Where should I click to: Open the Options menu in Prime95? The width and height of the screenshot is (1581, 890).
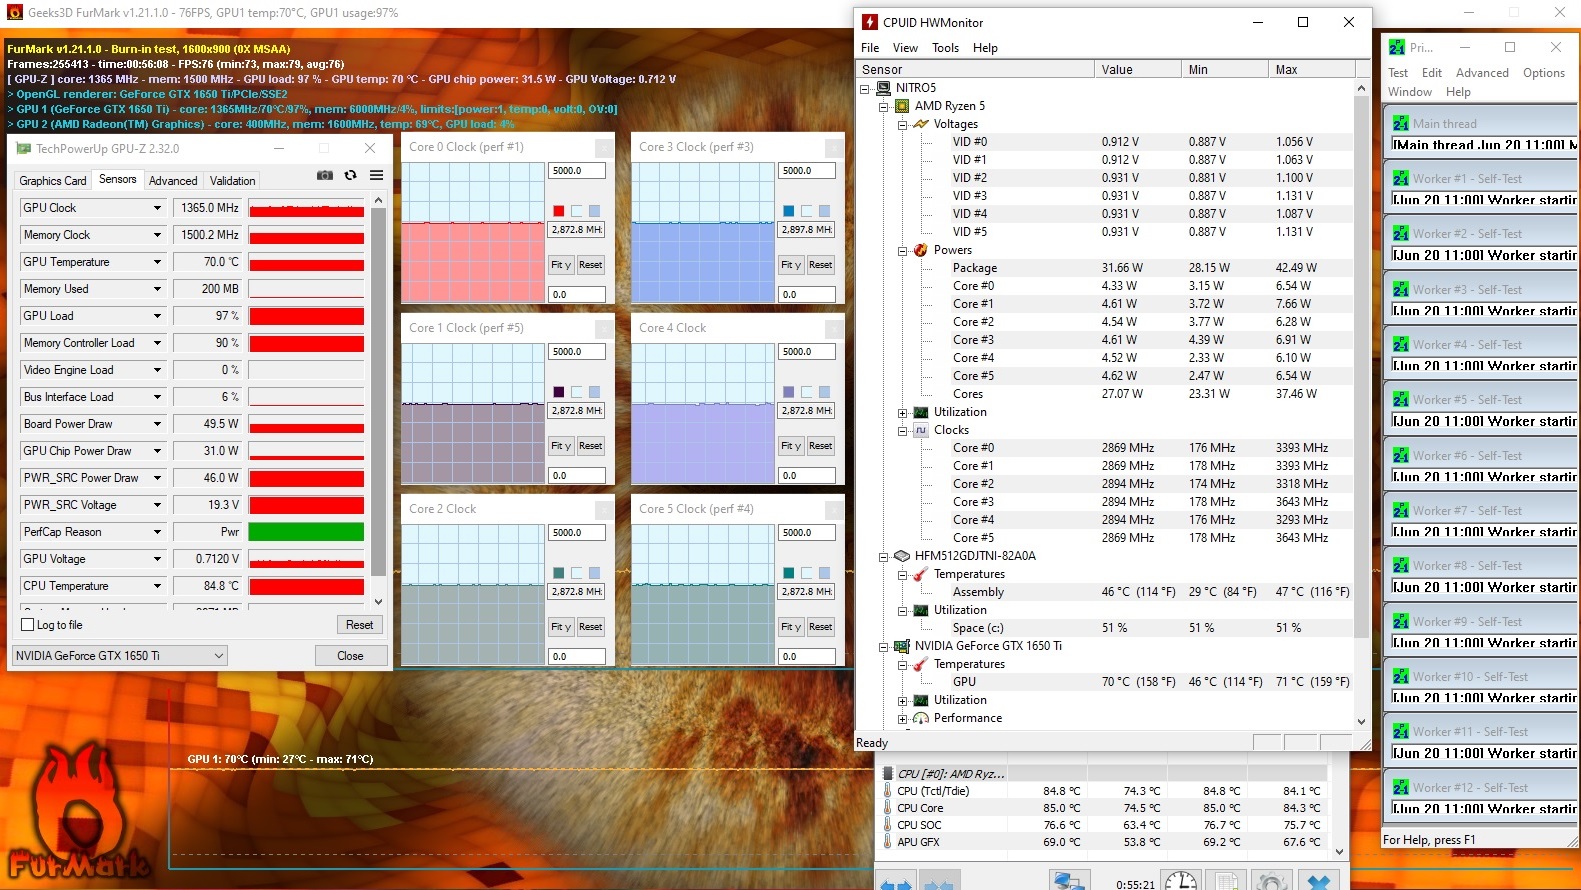[x=1544, y=73]
